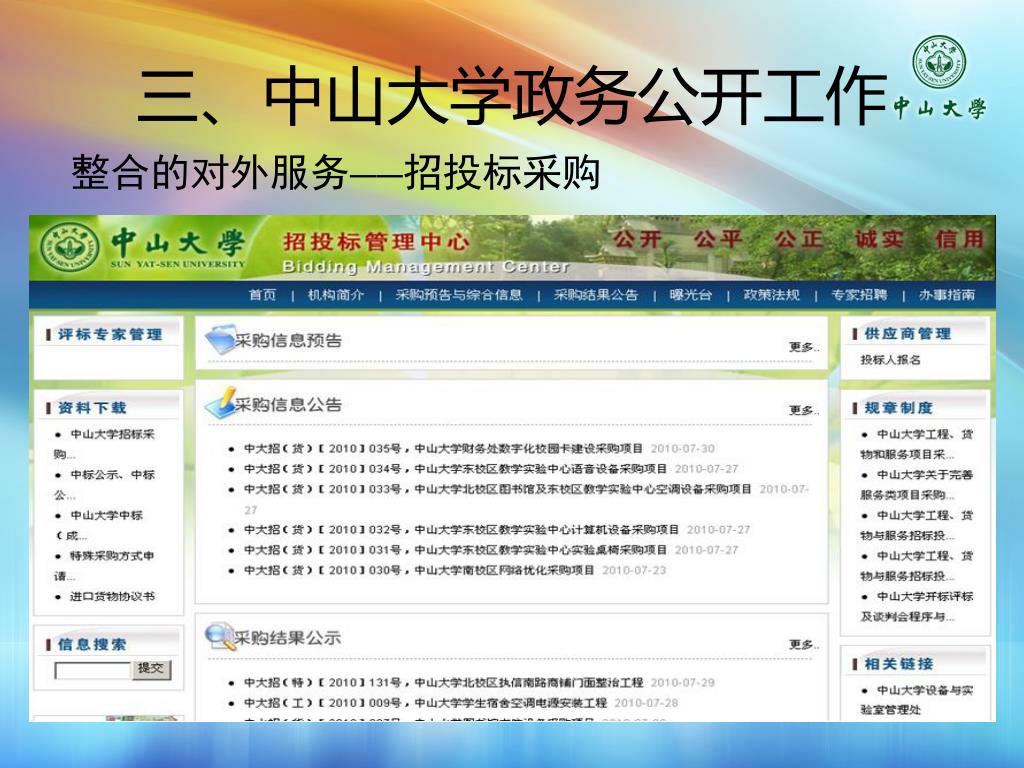1024x768 pixels.
Task: Click the date 2010-07-23 in the announcement list
Action: tap(634, 570)
